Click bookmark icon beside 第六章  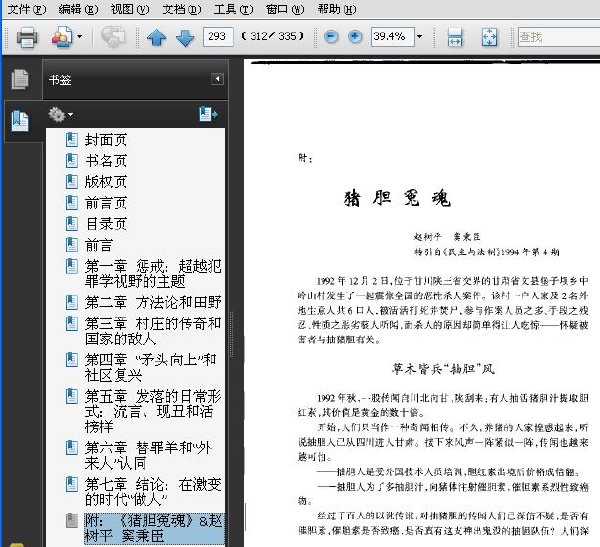pos(72,448)
